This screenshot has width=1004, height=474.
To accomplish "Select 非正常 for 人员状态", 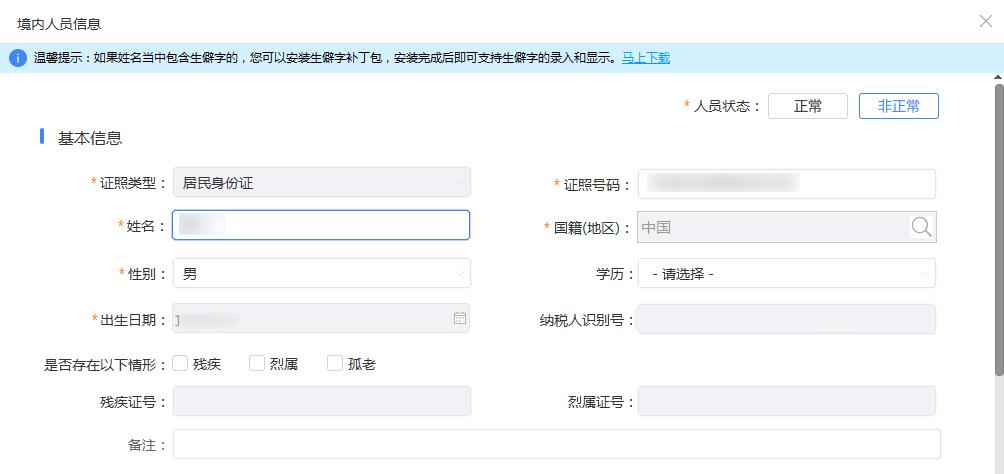I will point(898,106).
